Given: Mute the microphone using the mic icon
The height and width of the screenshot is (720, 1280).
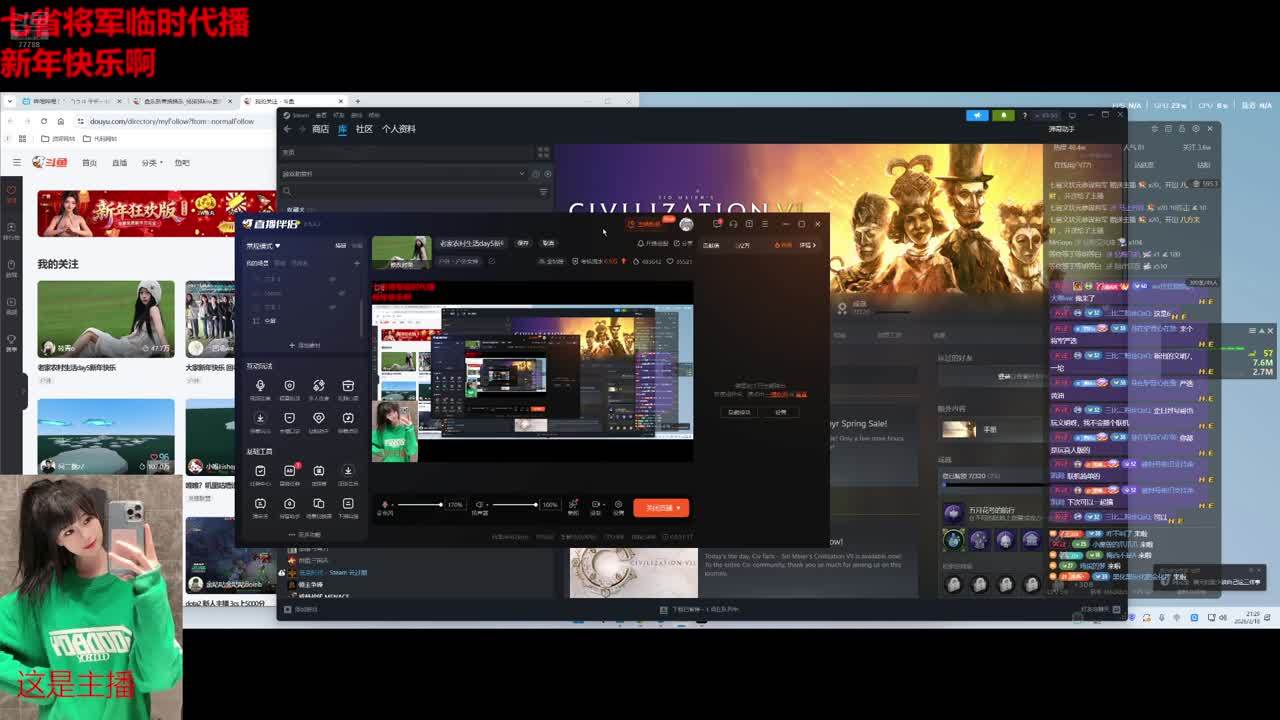Looking at the screenshot, I should tap(385, 505).
